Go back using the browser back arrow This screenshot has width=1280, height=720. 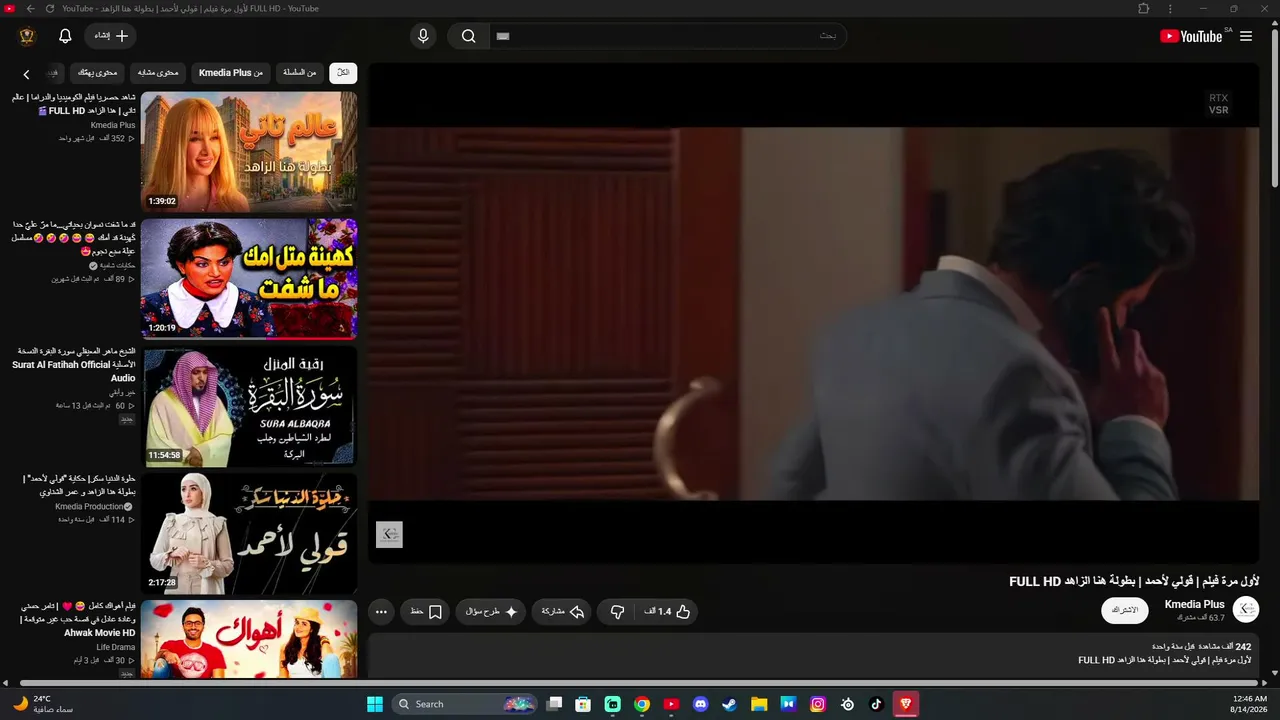[30, 9]
